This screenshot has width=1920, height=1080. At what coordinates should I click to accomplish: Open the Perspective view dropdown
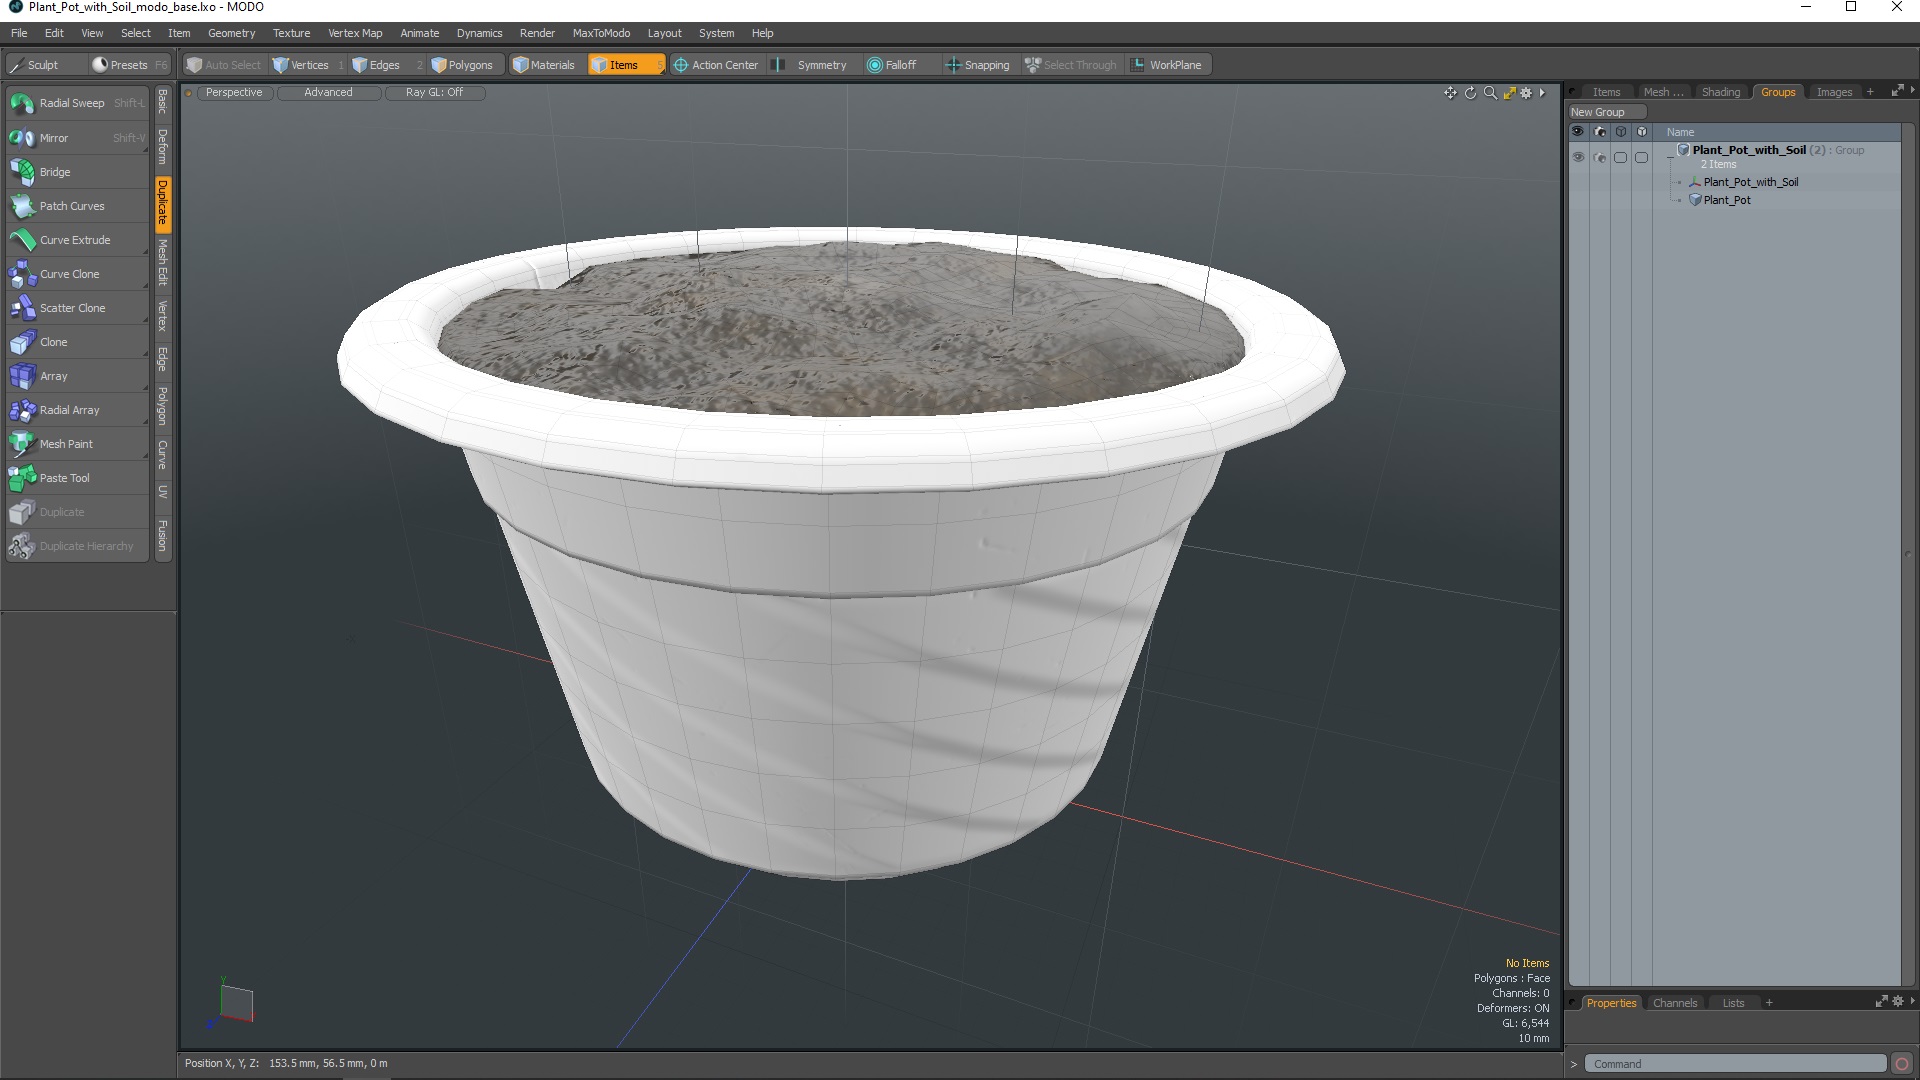click(234, 92)
